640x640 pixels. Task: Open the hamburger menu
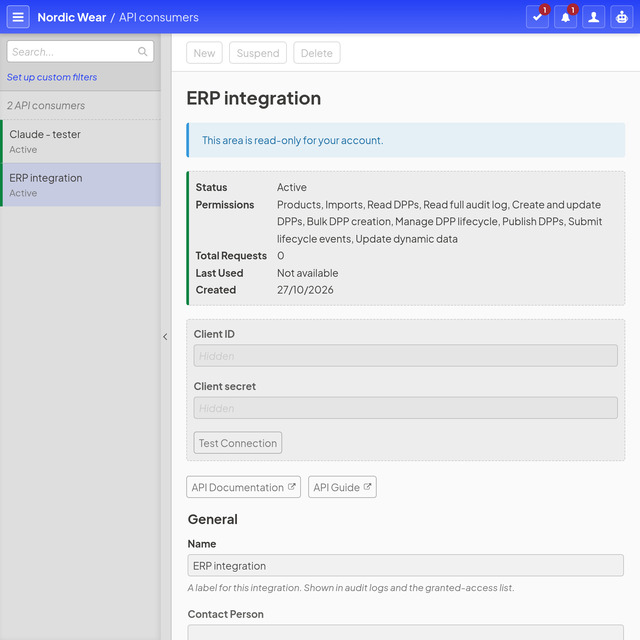[18, 17]
